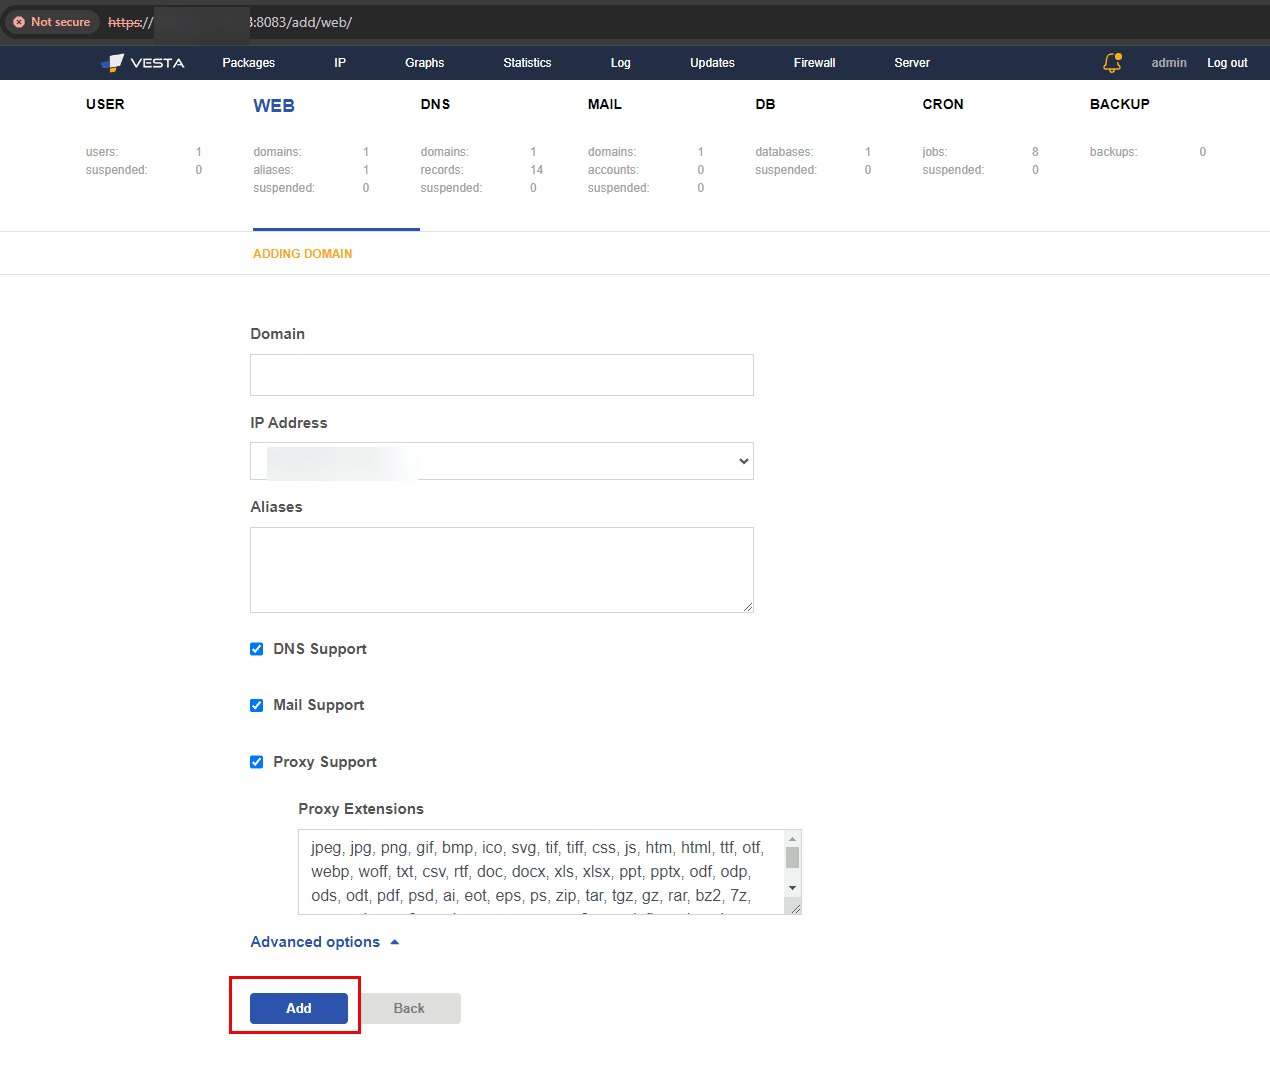Expand the Advanced options chevron arrow
This screenshot has height=1085, width=1270.
point(393,941)
